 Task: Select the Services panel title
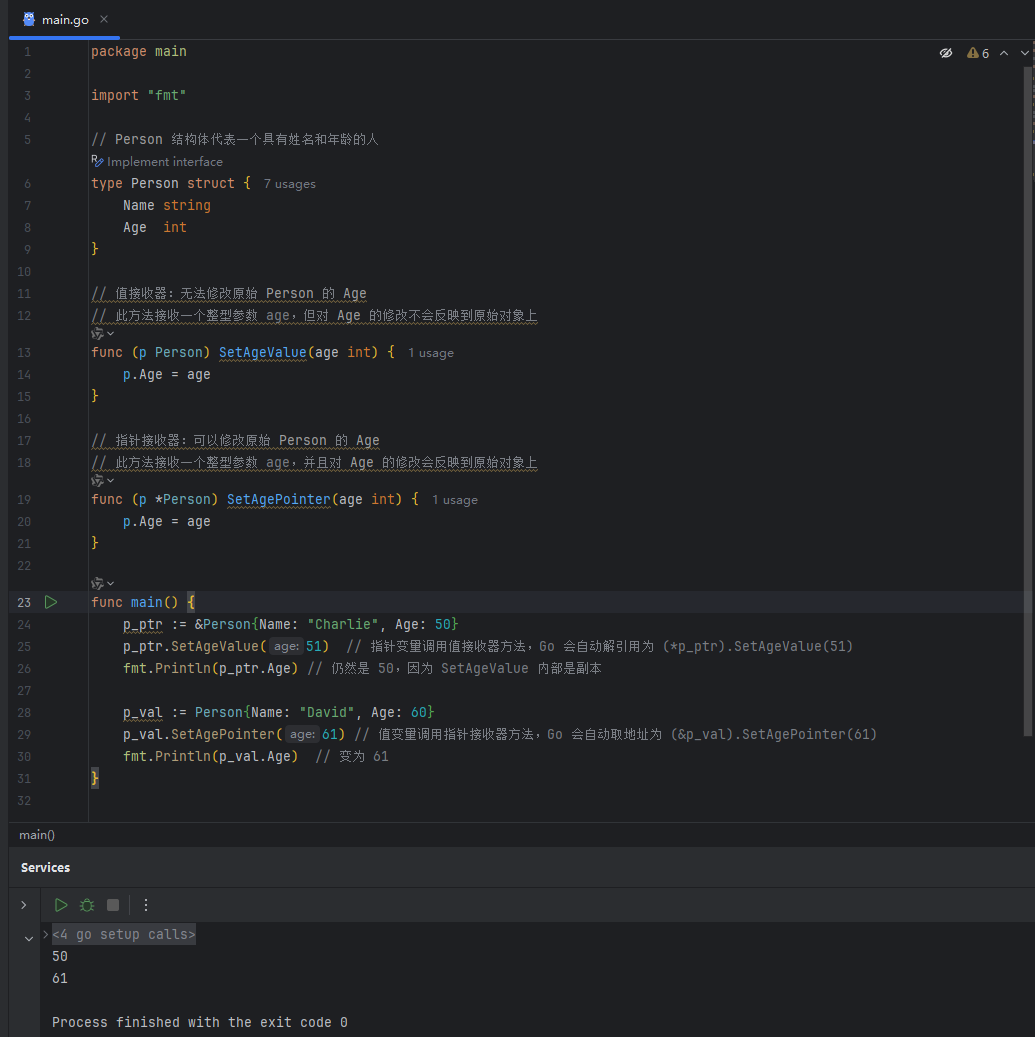click(x=46, y=867)
